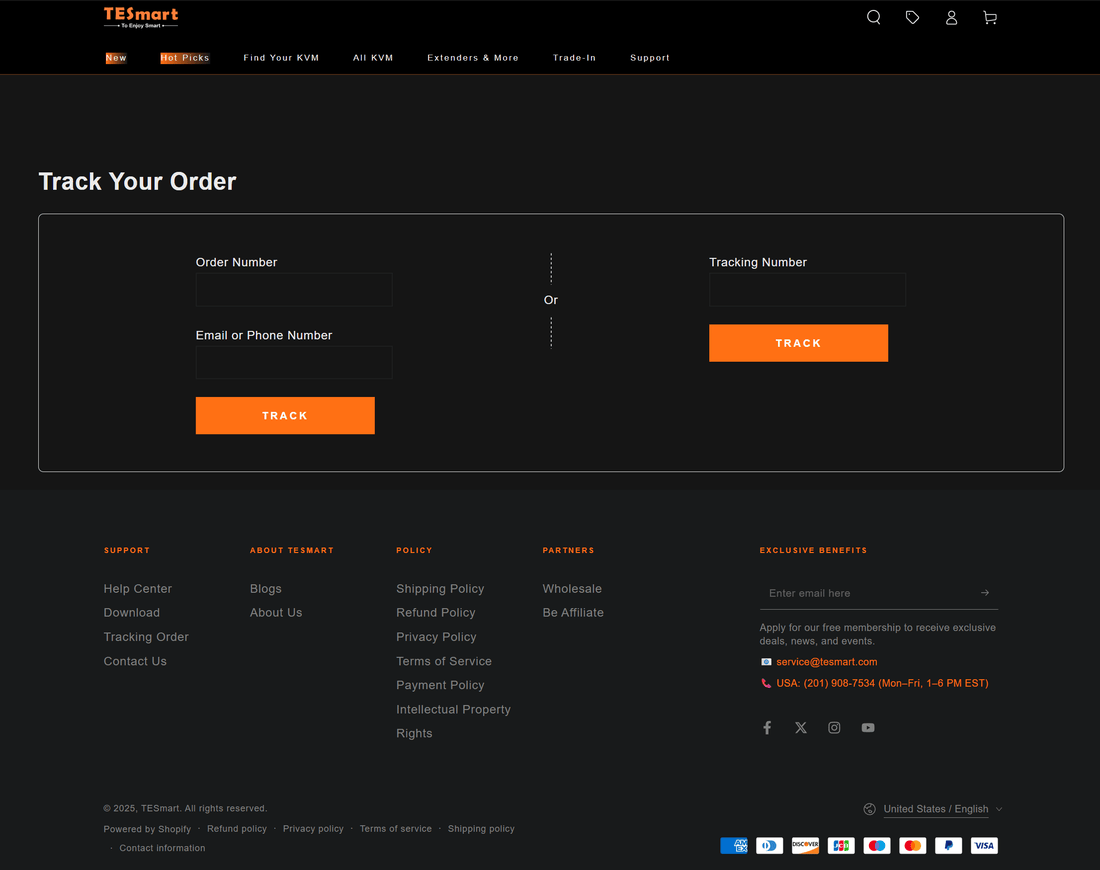Open the search icon in header
The width and height of the screenshot is (1100, 870).
[x=873, y=18]
